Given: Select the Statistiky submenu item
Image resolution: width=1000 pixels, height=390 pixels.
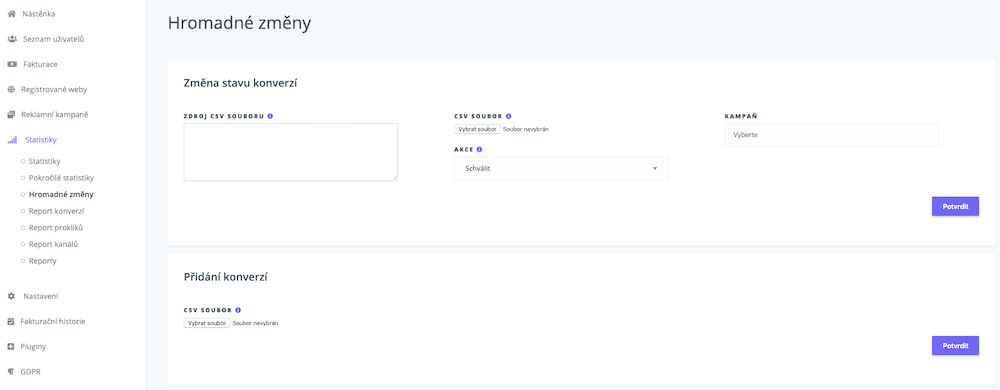Looking at the screenshot, I should click(45, 161).
